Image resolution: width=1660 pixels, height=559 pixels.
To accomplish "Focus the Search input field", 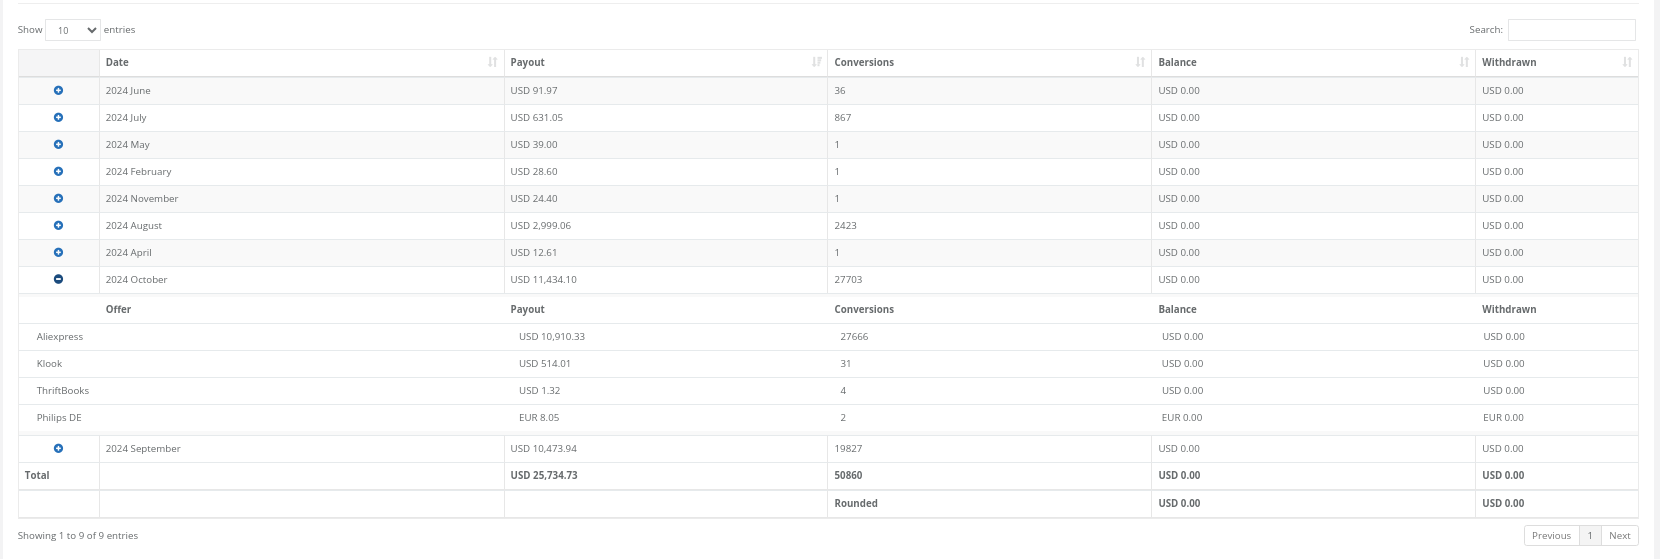I will [1571, 30].
